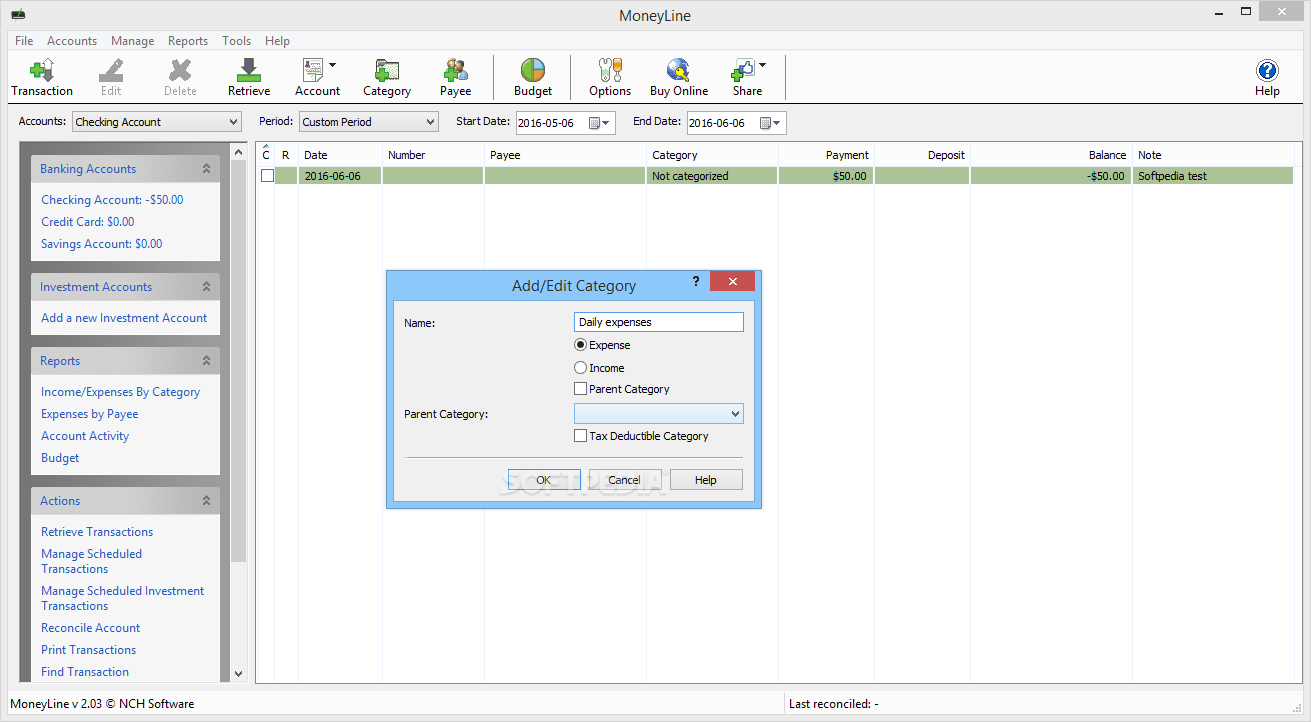Click OK in the category dialog
This screenshot has width=1311, height=722.
[x=544, y=480]
